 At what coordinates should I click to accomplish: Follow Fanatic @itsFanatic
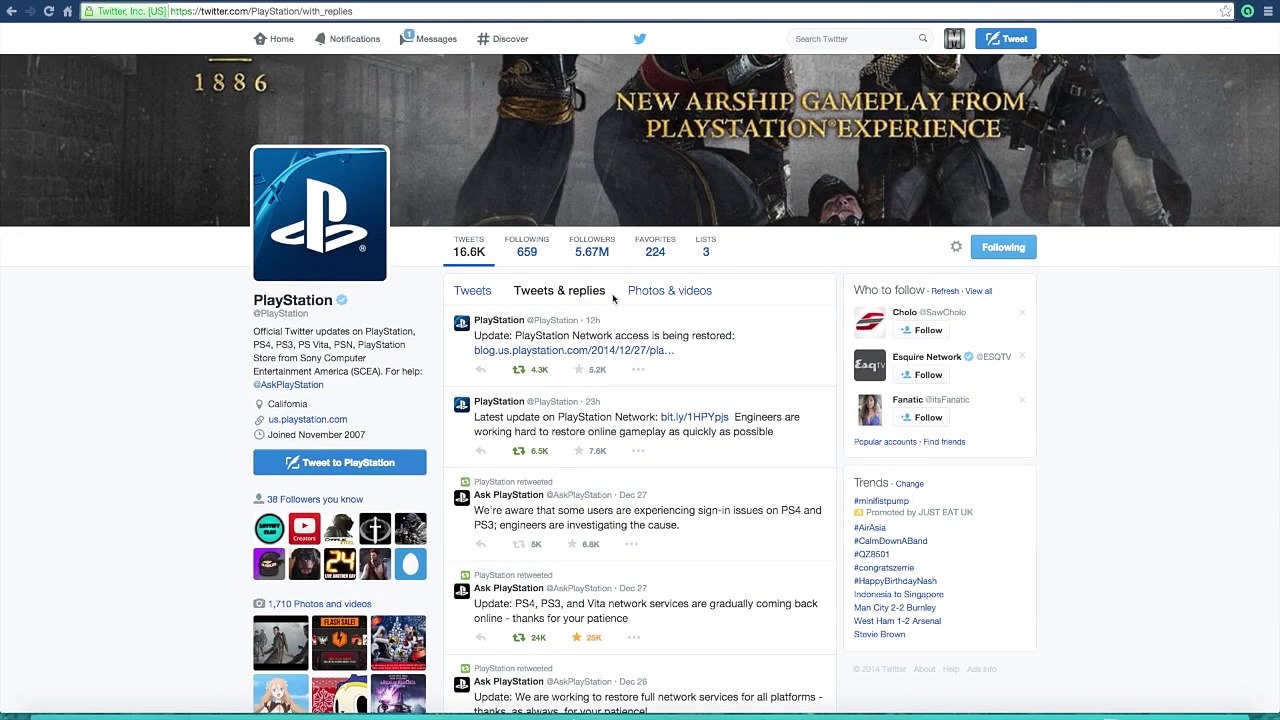coord(920,418)
